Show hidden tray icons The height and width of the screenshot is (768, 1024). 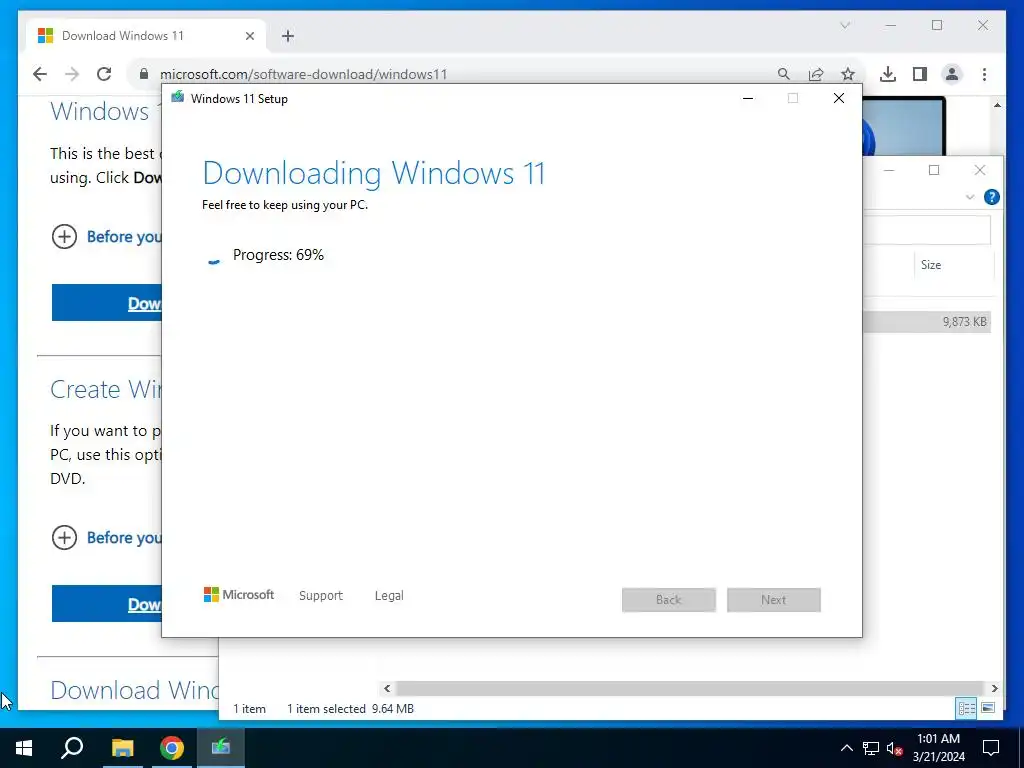846,748
